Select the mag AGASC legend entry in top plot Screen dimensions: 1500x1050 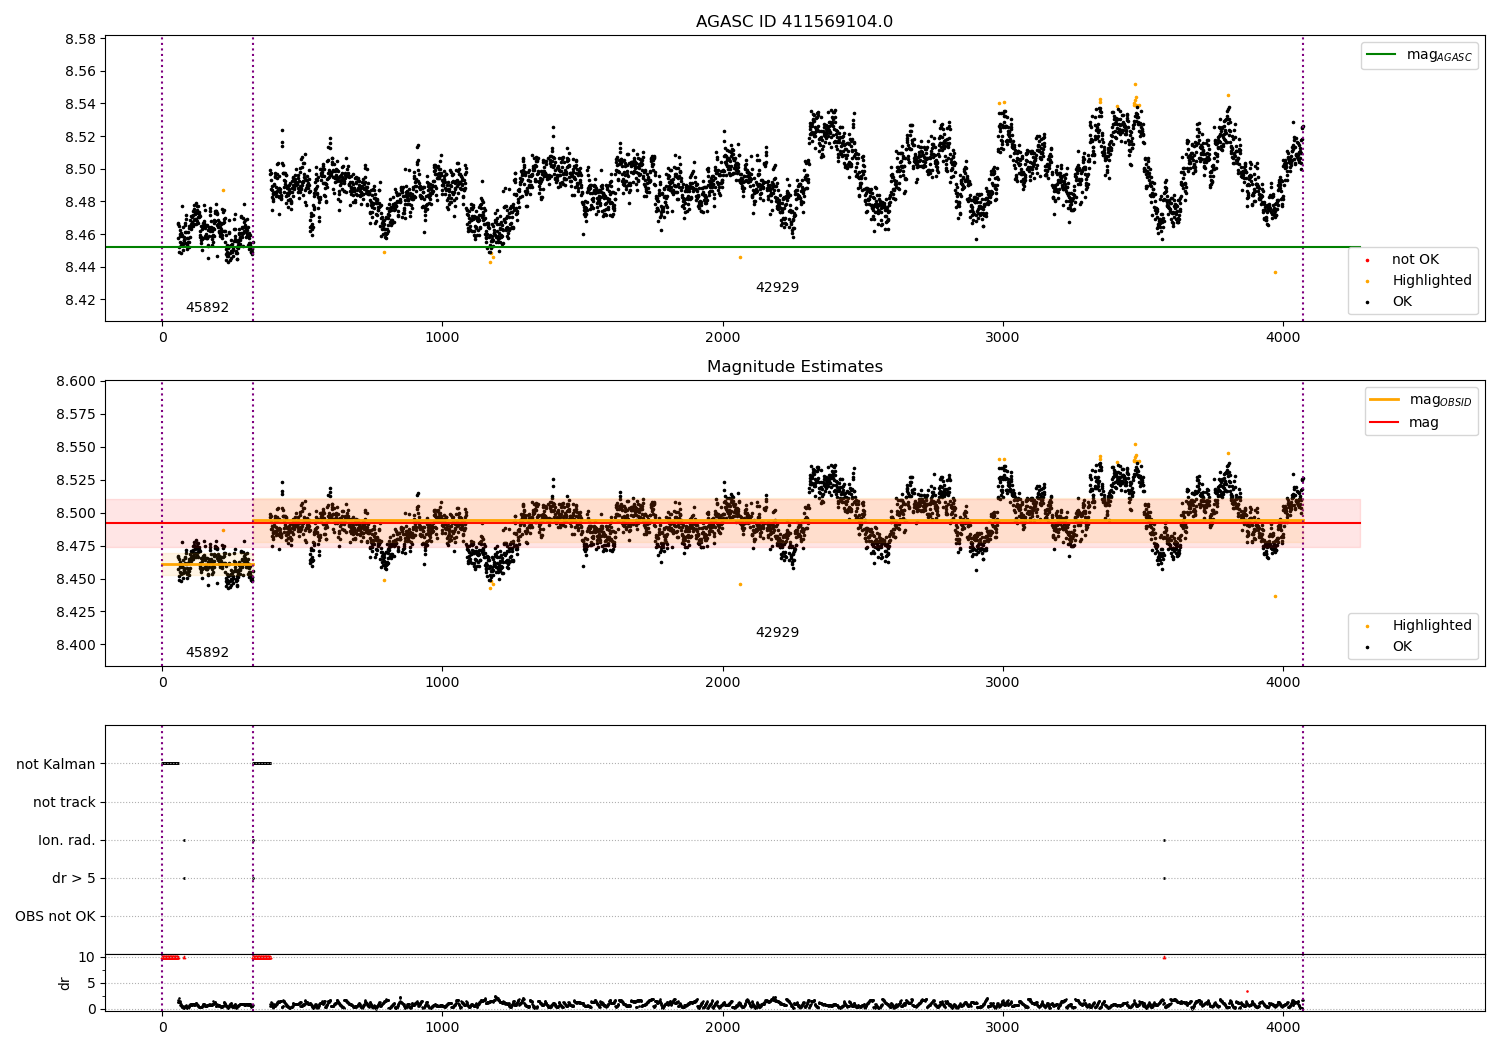1419,55
